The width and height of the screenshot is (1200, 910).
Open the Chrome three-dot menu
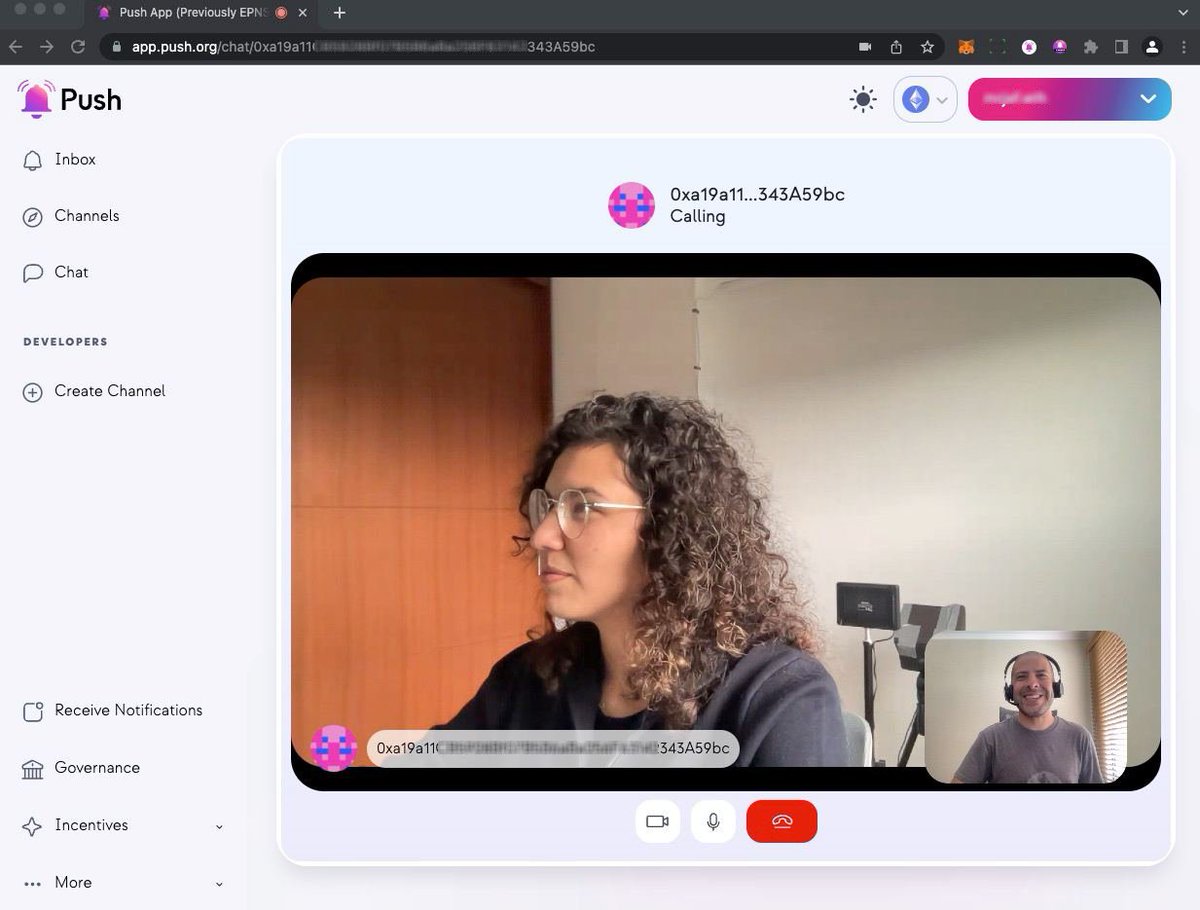1183,47
